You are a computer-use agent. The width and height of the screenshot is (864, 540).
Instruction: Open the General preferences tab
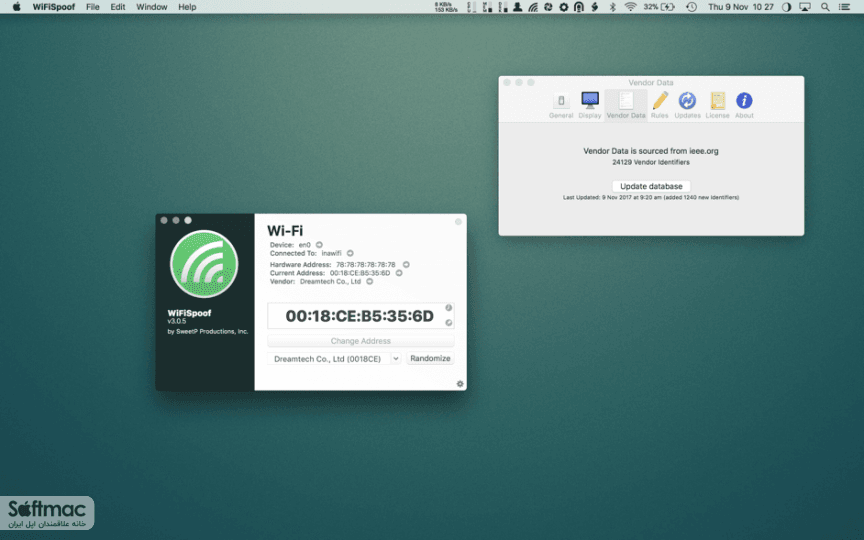[x=561, y=105]
